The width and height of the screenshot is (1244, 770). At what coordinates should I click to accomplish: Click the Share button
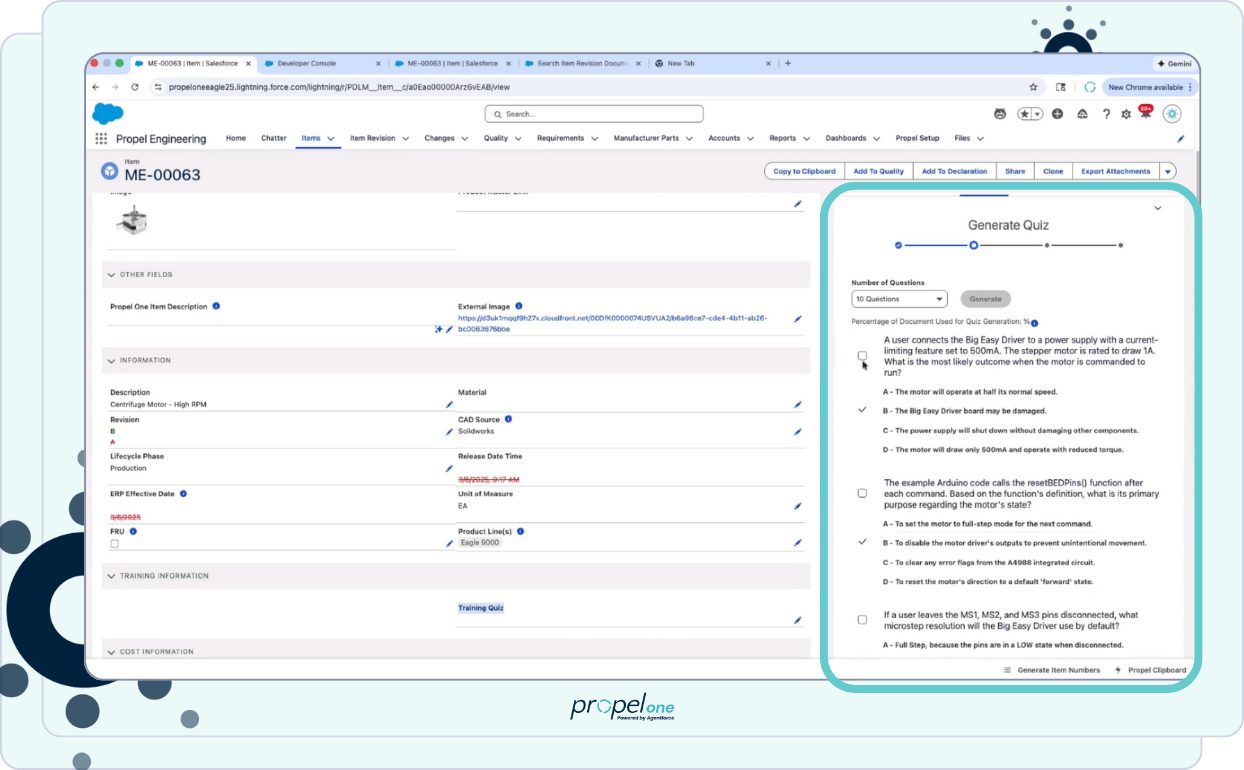click(1015, 171)
